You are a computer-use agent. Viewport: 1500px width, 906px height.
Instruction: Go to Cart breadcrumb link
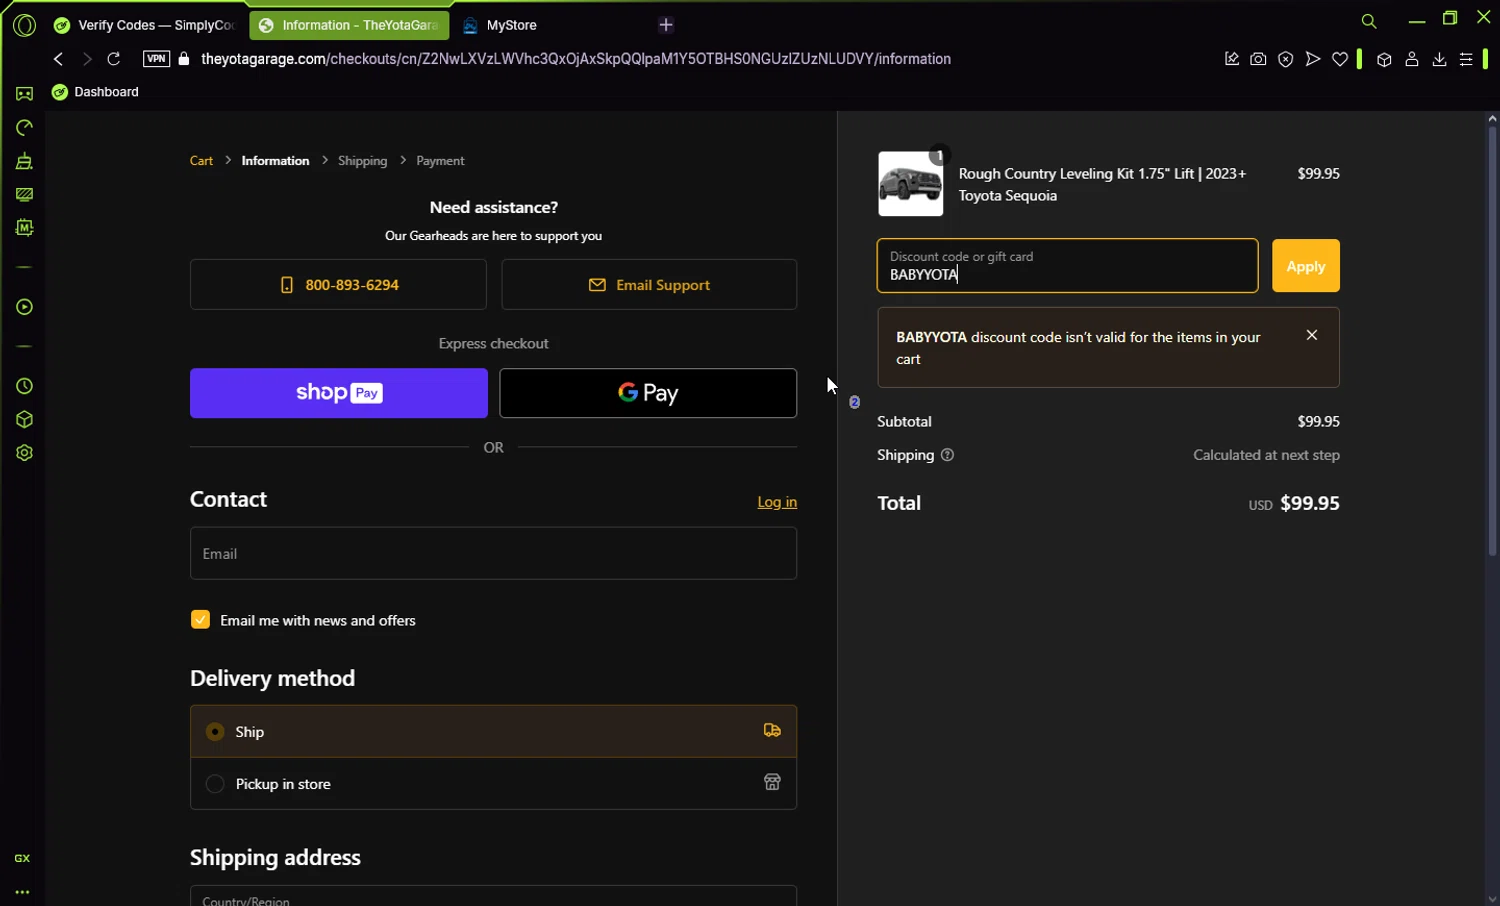coord(201,161)
